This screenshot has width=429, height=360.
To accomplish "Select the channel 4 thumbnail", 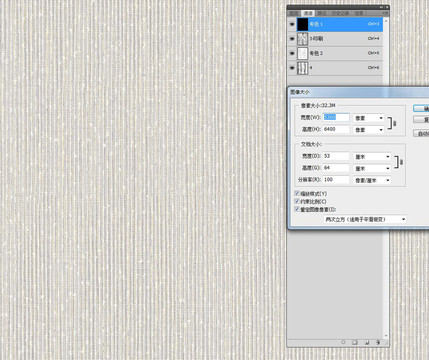I will (302, 68).
